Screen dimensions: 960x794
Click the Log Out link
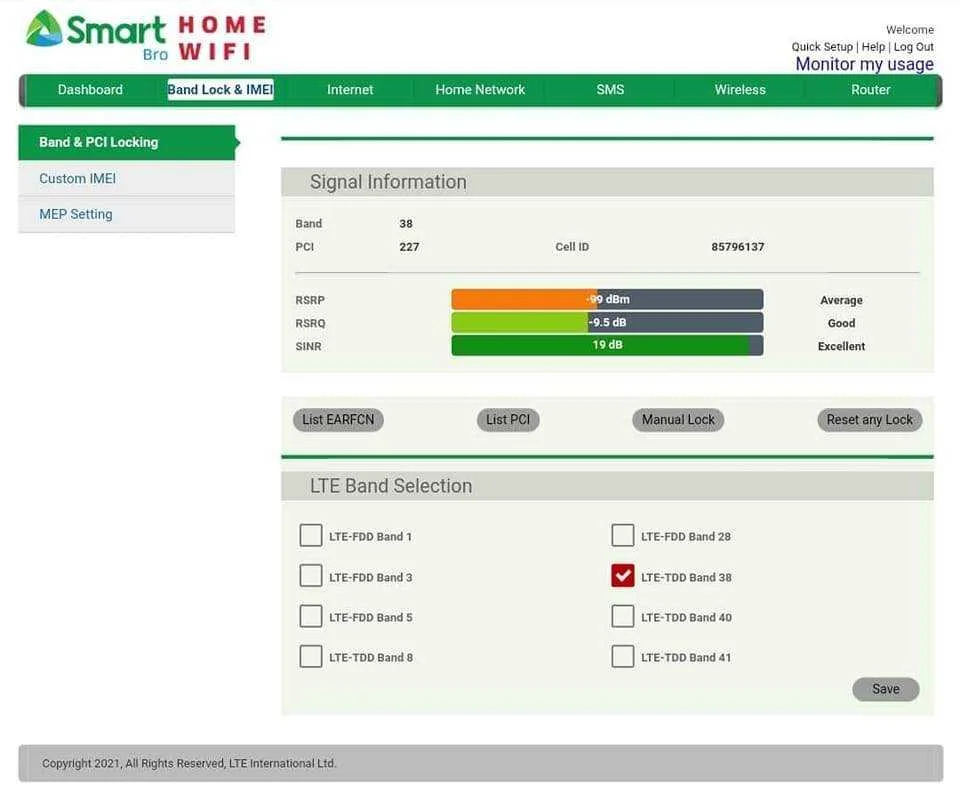click(913, 47)
